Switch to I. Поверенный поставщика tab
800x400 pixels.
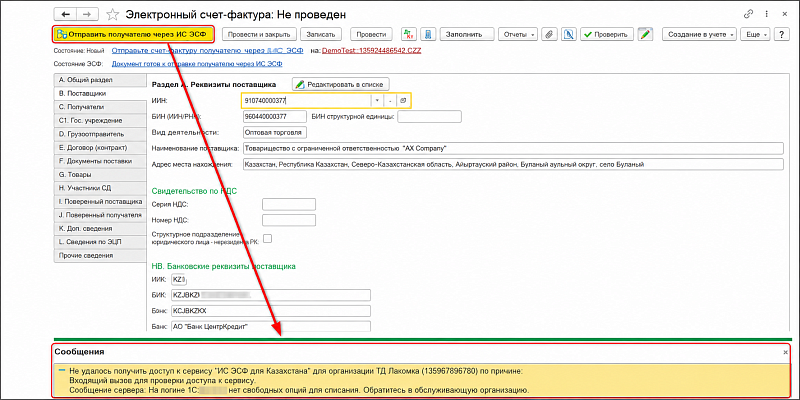point(100,202)
